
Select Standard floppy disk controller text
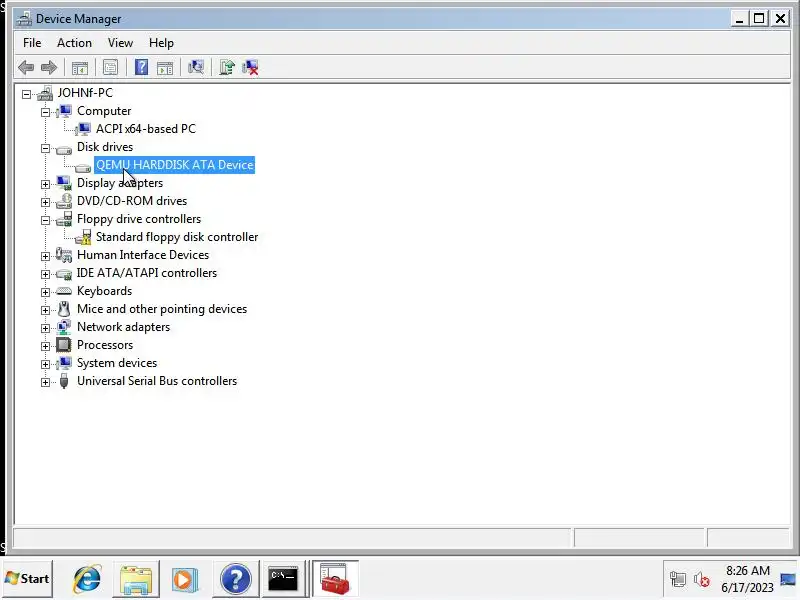click(177, 237)
